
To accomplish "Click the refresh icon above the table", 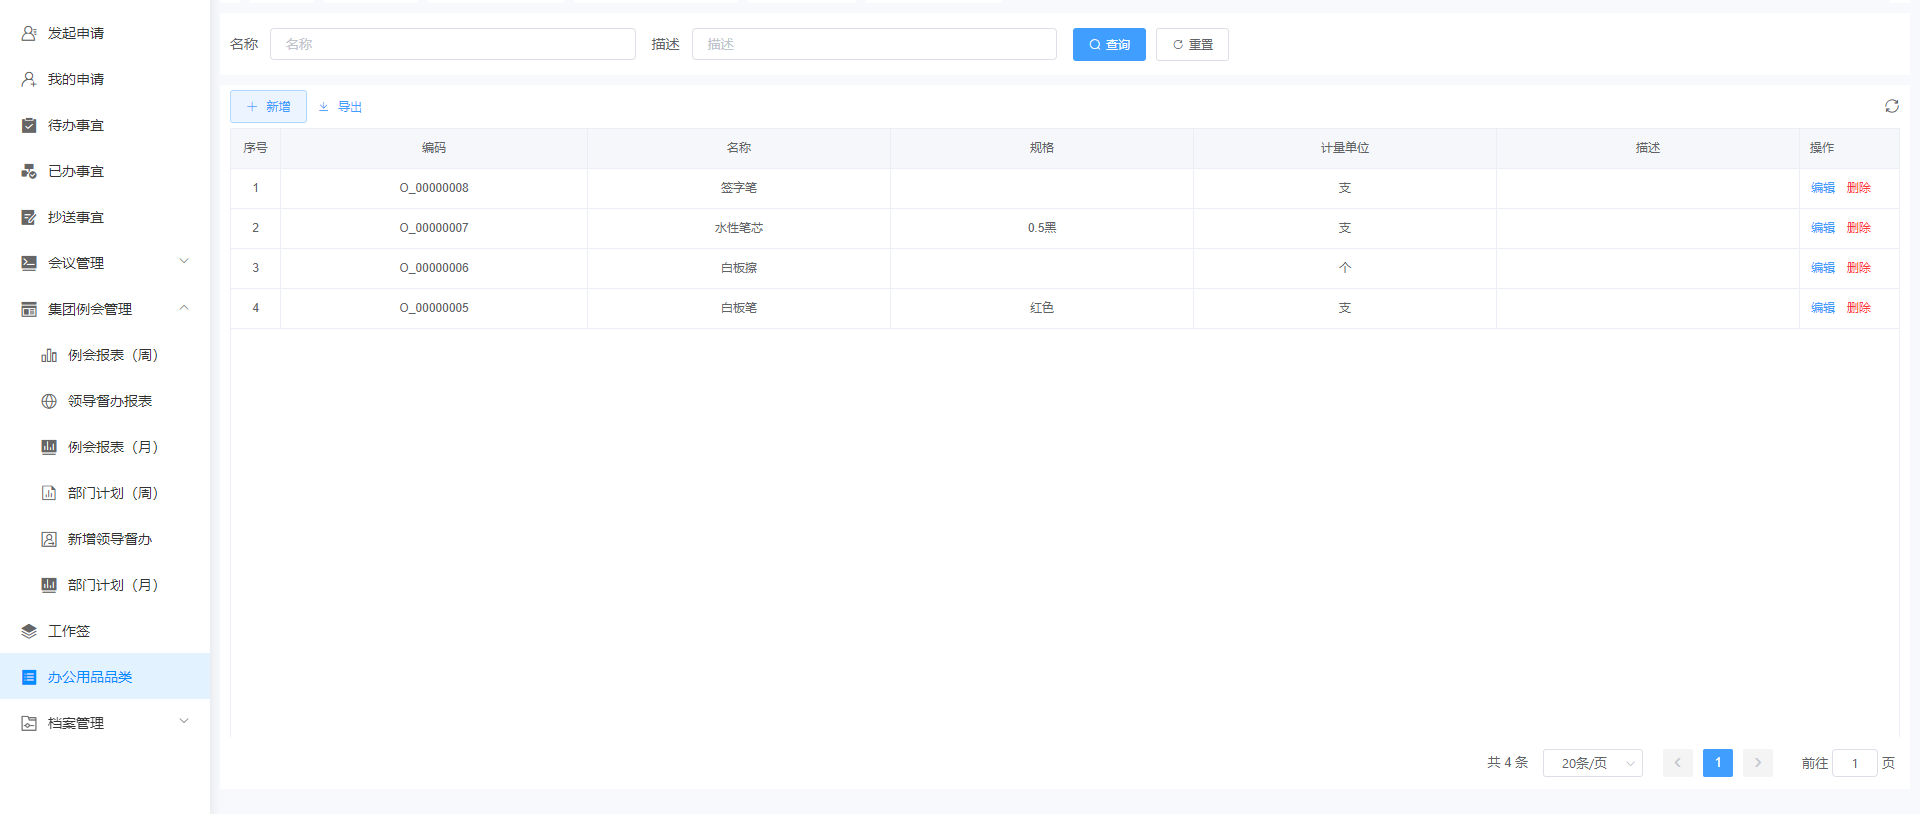I will 1891,106.
